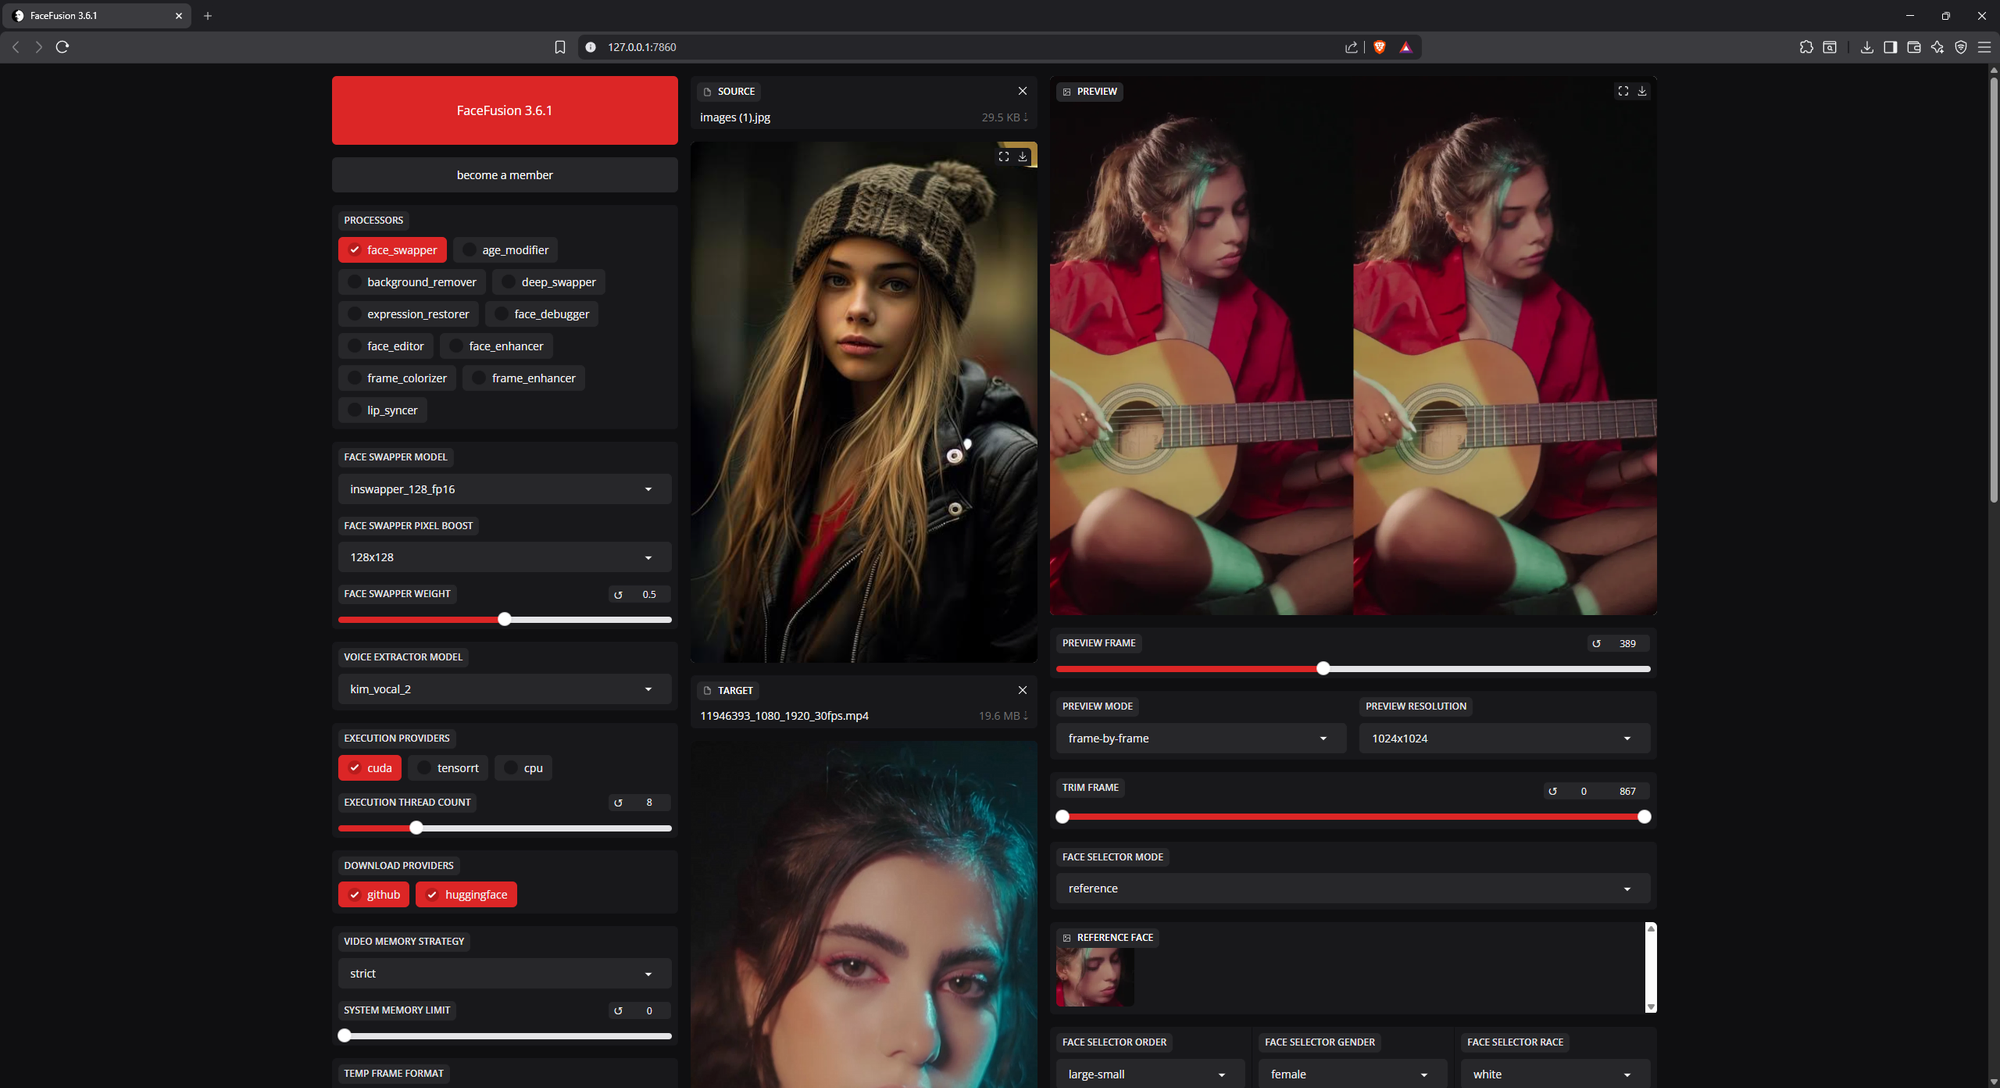
Task: Reset the Trim Frame range
Action: 1552,791
